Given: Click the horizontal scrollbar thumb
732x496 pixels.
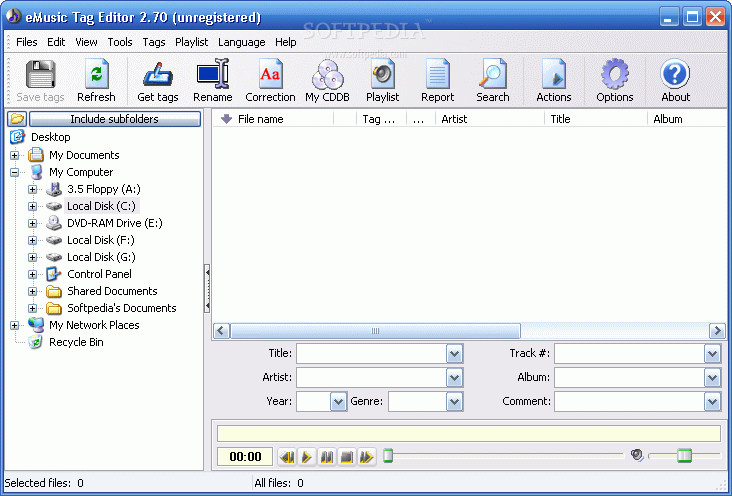Looking at the screenshot, I should coord(375,331).
